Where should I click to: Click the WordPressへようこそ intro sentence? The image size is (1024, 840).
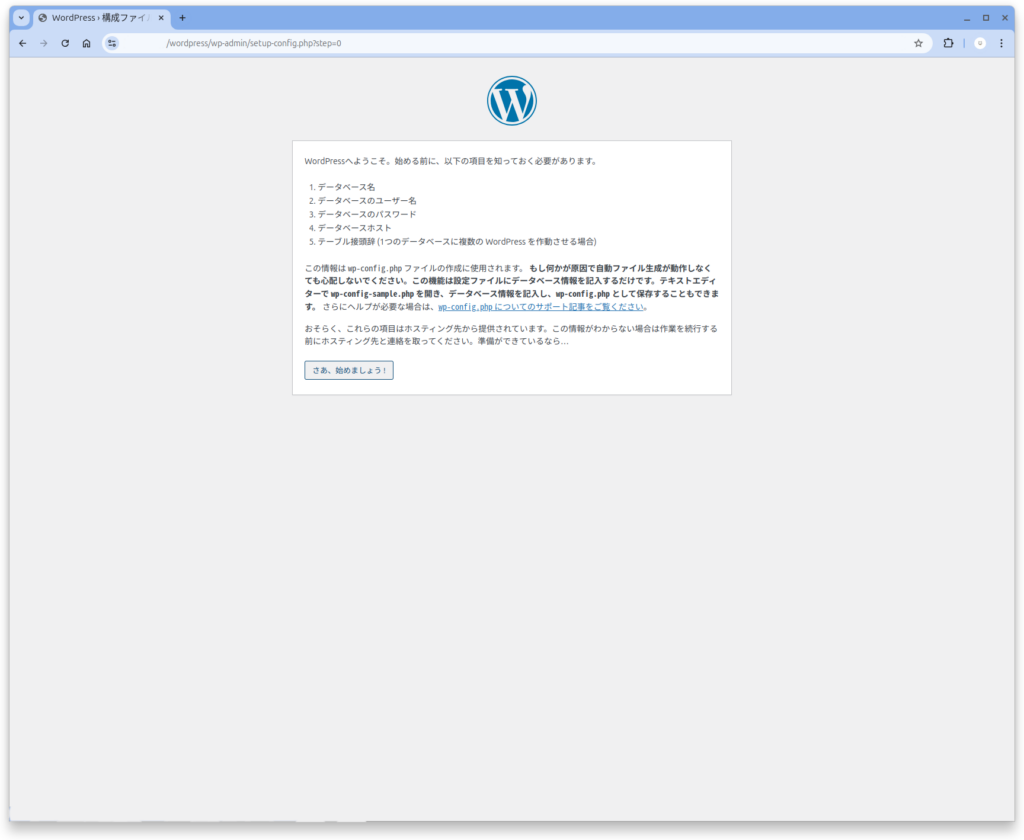pos(452,161)
